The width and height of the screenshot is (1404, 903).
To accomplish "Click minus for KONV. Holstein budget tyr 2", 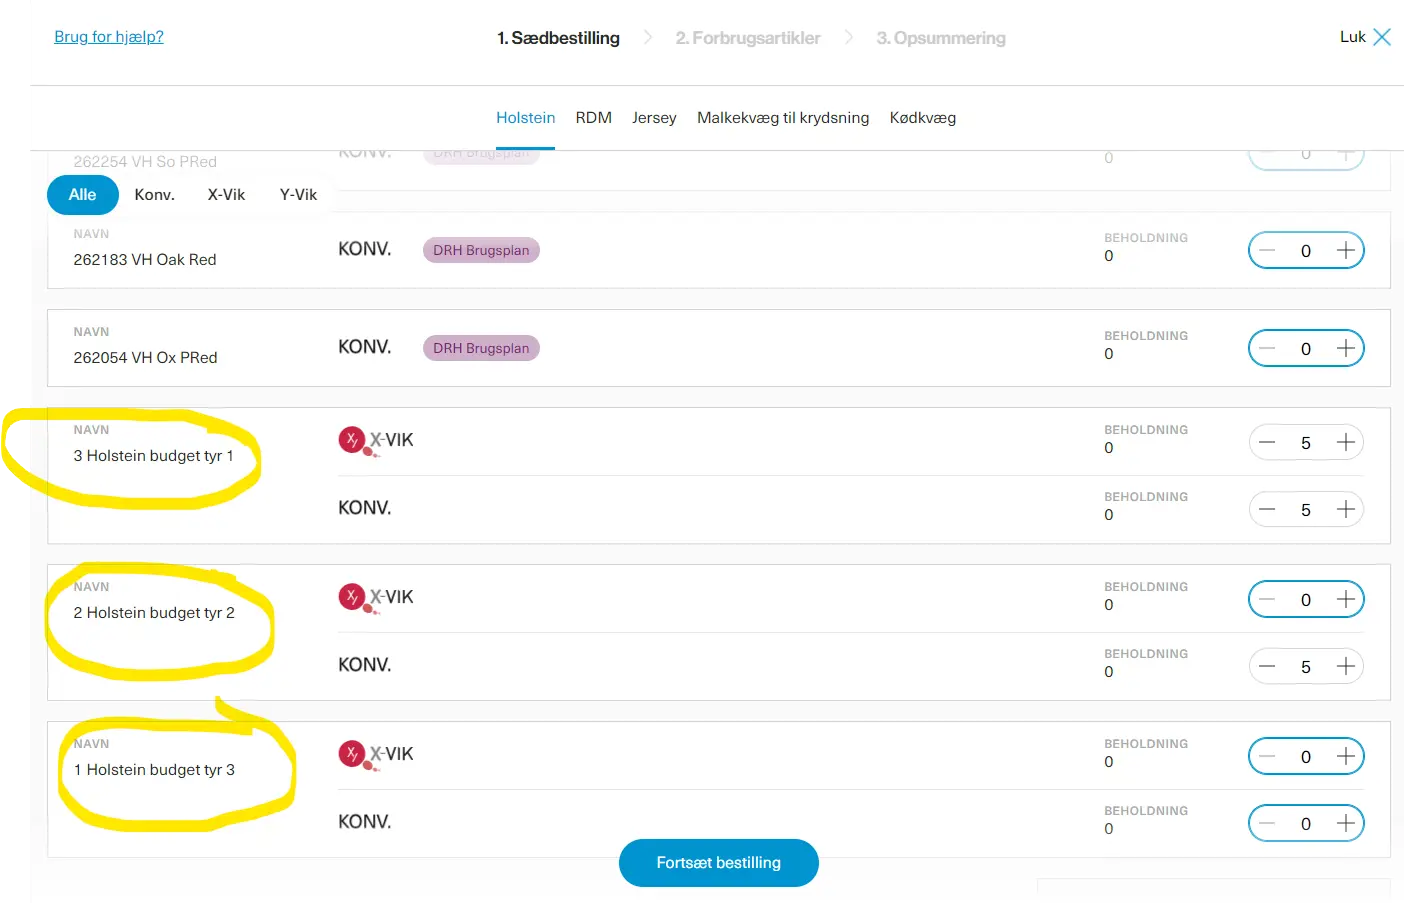I will click(1267, 666).
